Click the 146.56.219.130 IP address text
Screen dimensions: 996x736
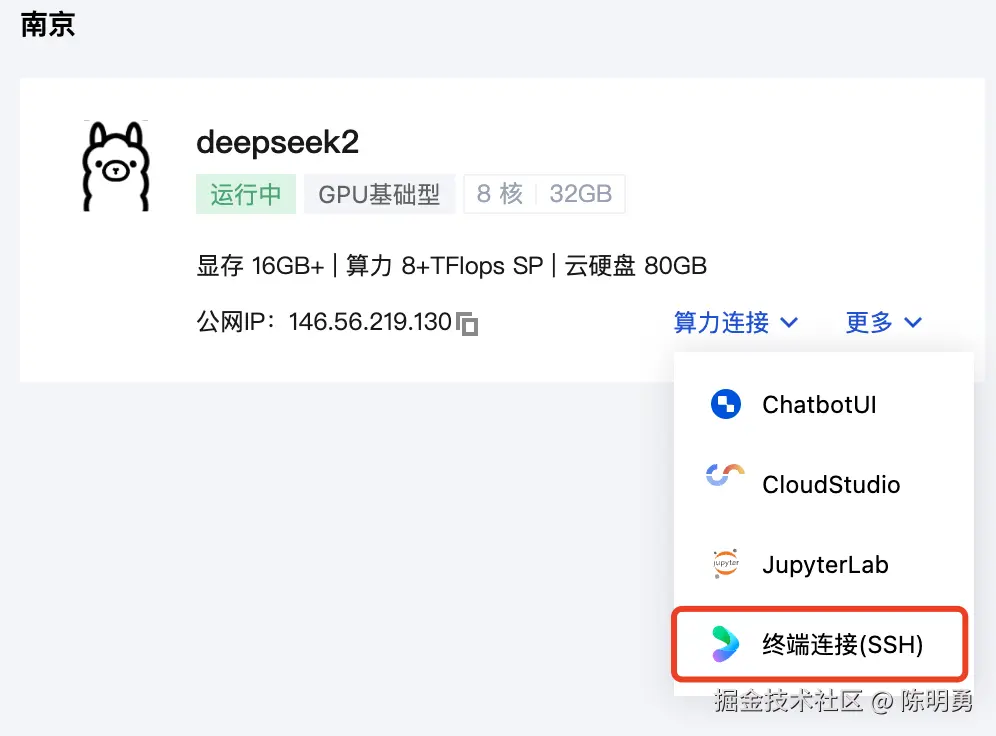point(370,322)
